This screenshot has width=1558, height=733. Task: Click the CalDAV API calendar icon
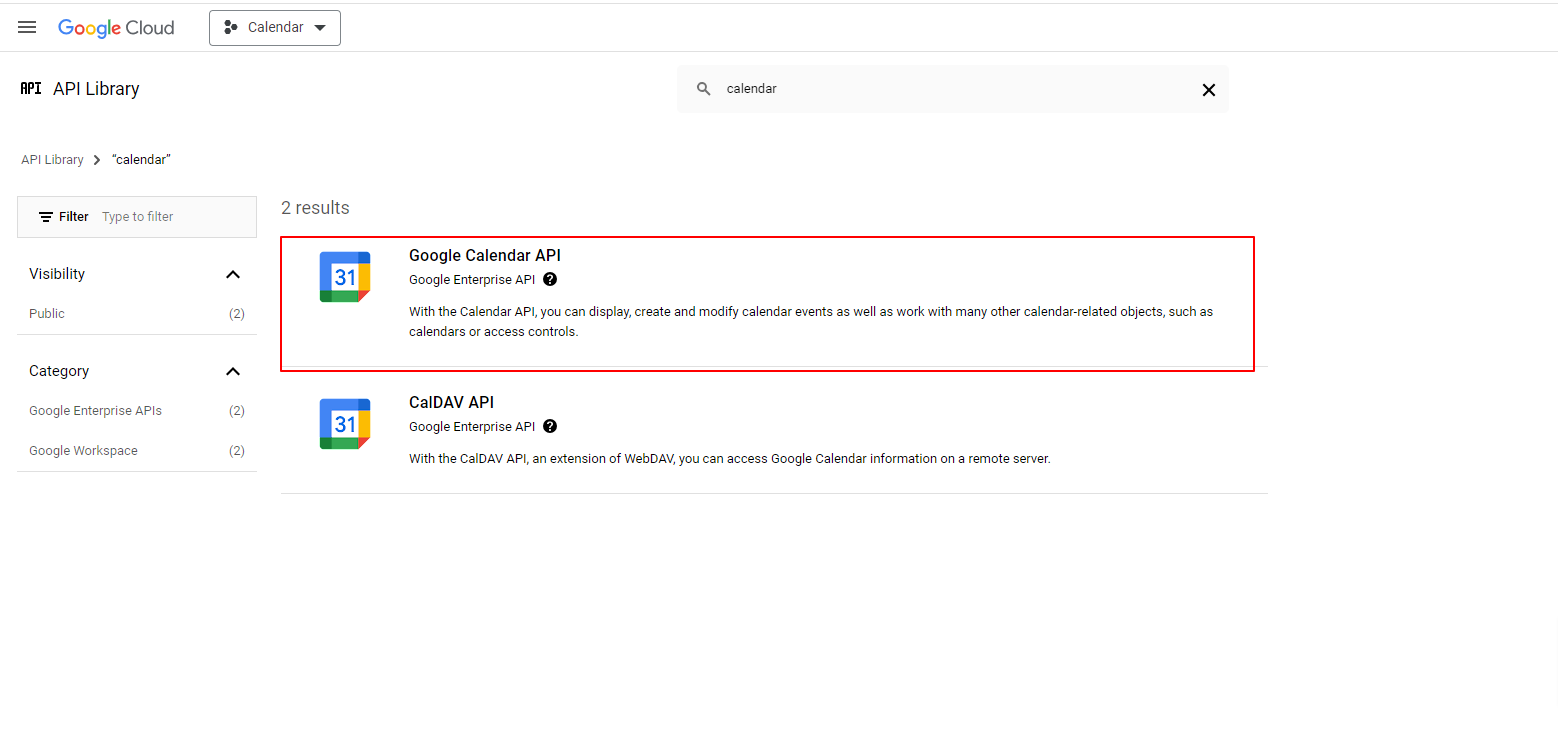pos(345,424)
